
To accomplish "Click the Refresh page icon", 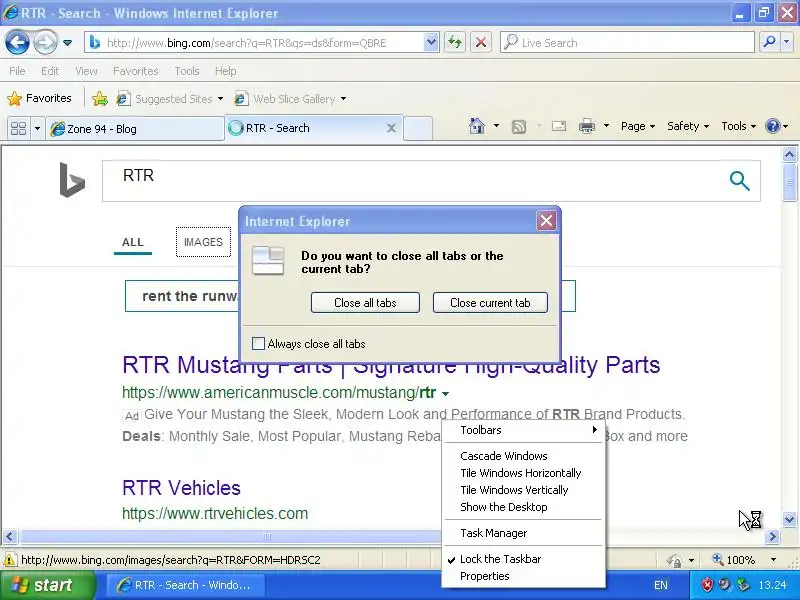I will (x=455, y=43).
